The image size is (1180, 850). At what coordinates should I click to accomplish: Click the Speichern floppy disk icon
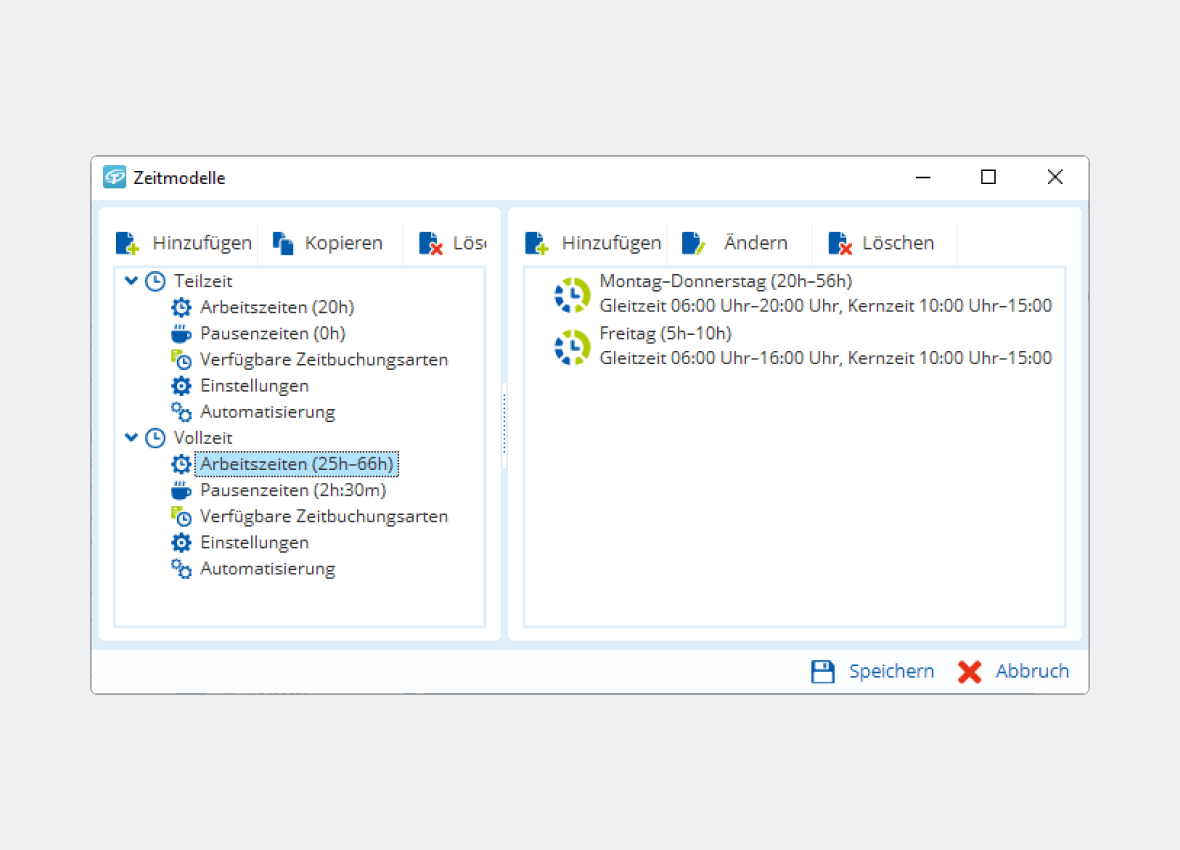[x=822, y=672]
